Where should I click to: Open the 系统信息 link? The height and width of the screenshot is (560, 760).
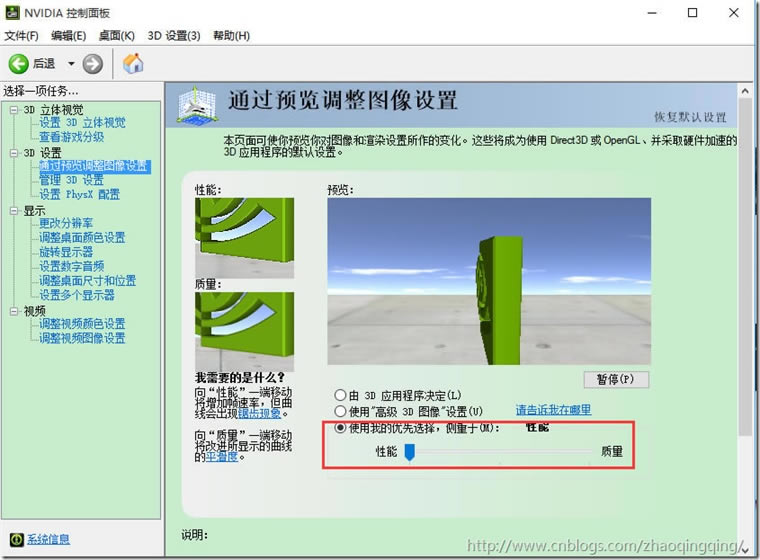[x=48, y=539]
